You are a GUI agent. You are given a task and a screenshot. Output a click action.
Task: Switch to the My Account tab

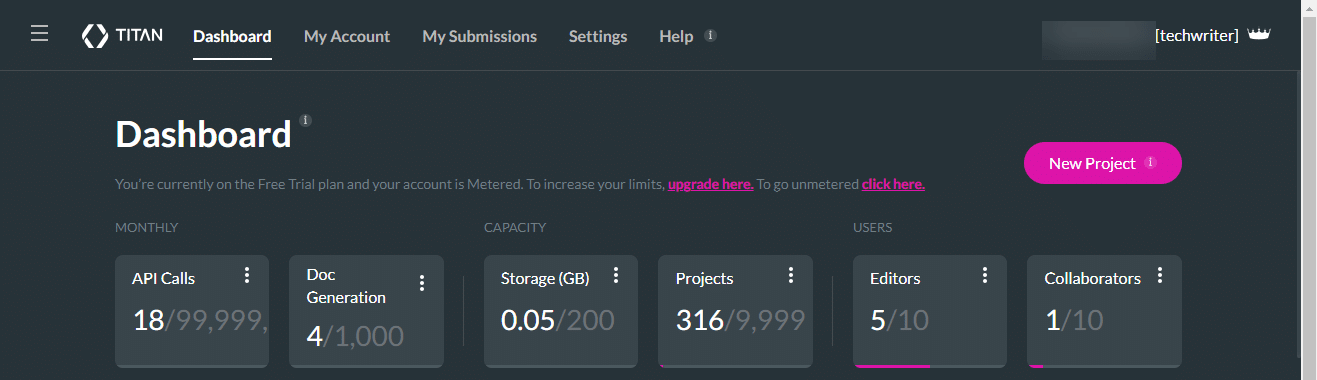point(347,36)
